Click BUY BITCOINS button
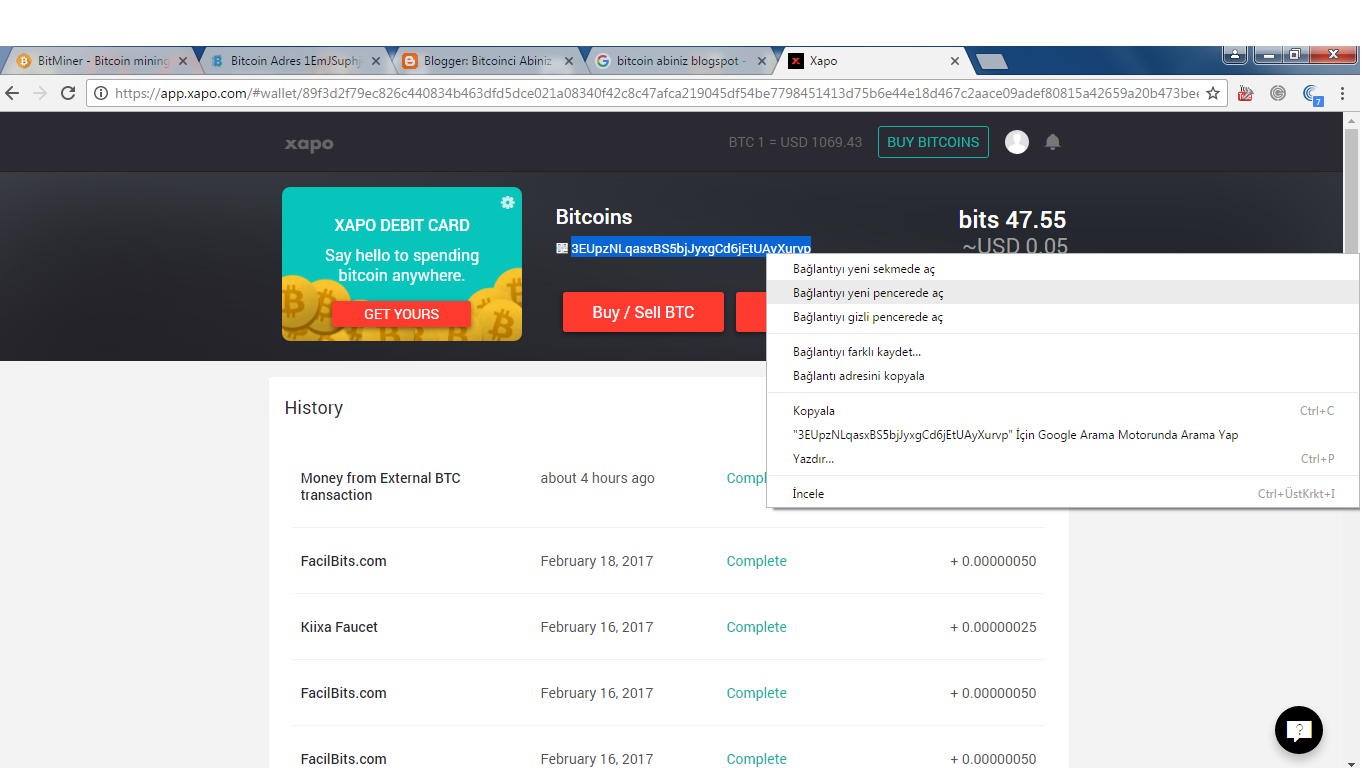Image resolution: width=1366 pixels, height=768 pixels. click(933, 142)
